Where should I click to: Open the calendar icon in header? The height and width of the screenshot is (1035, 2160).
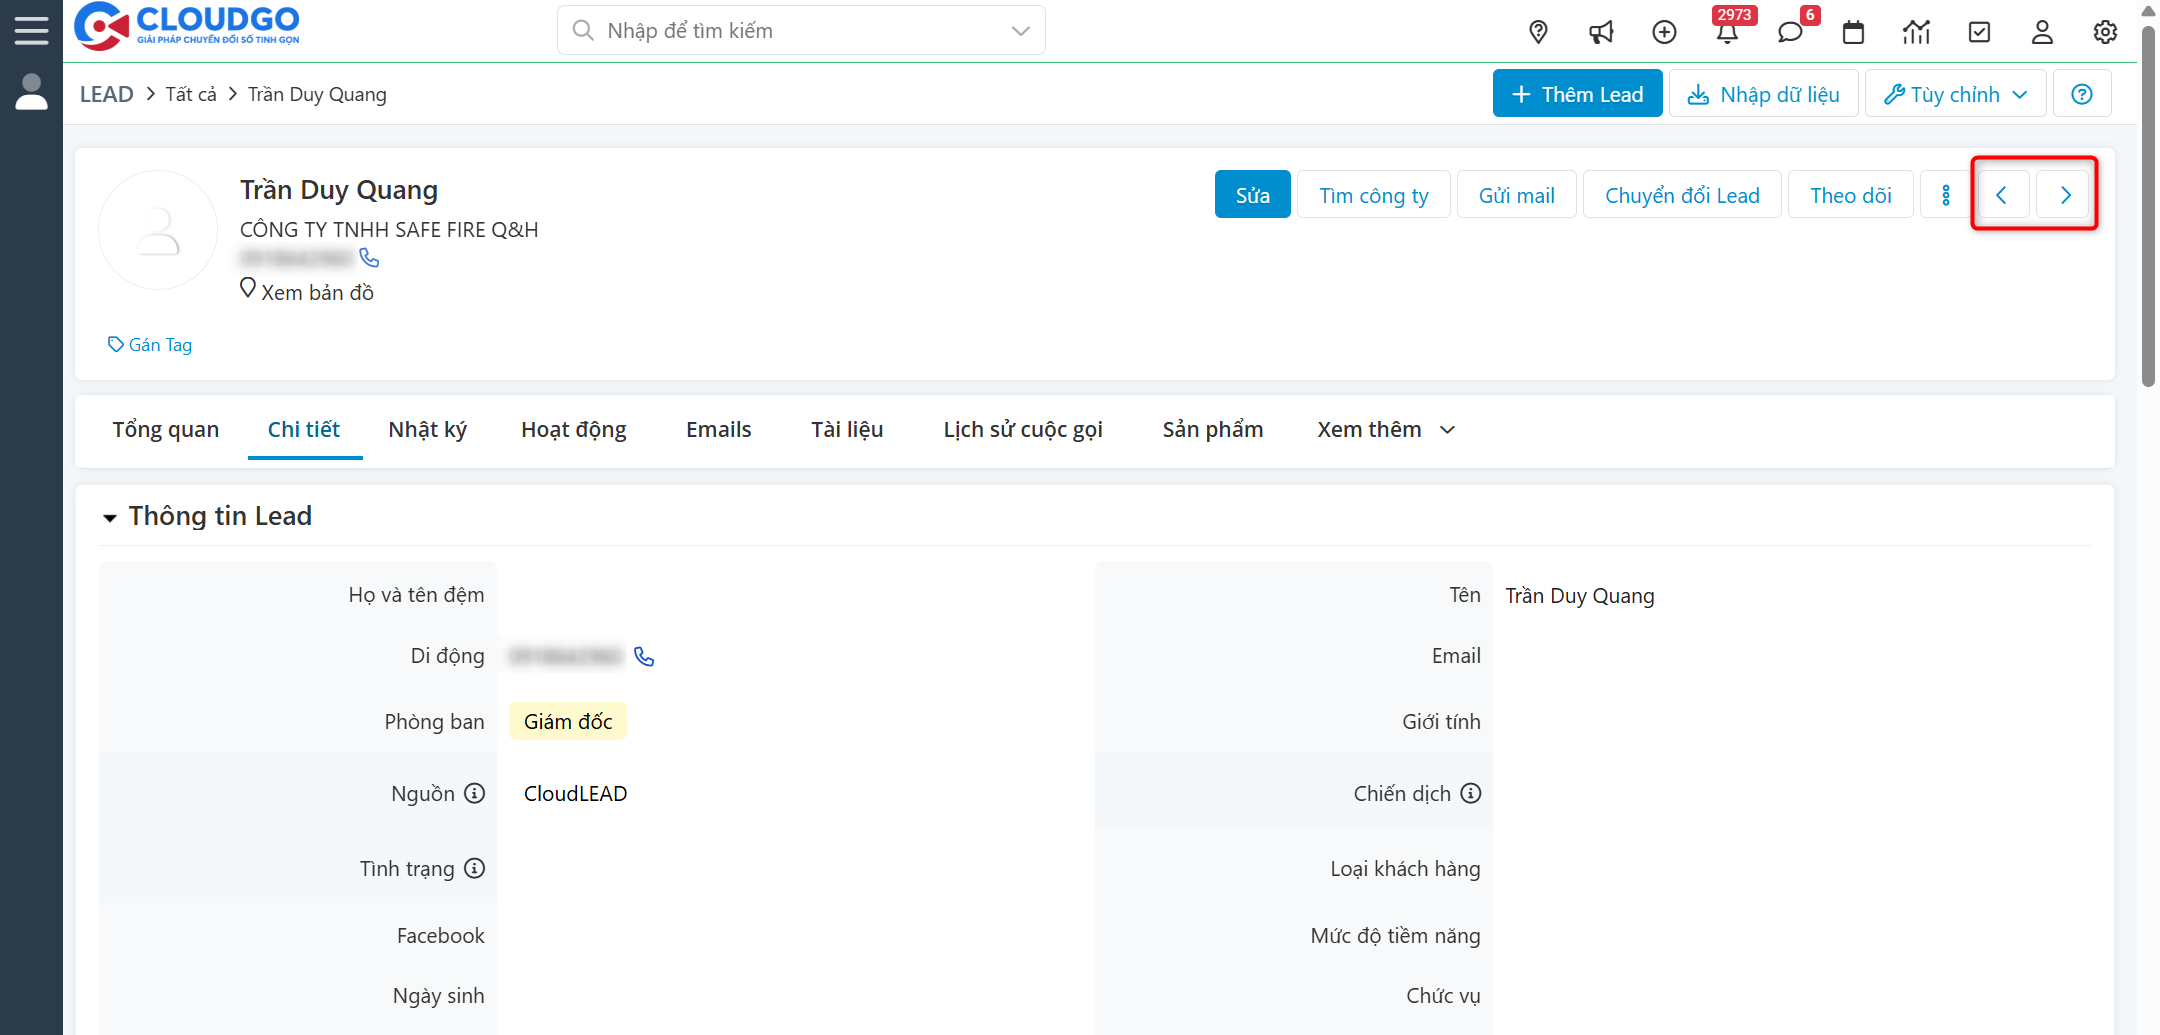tap(1853, 32)
